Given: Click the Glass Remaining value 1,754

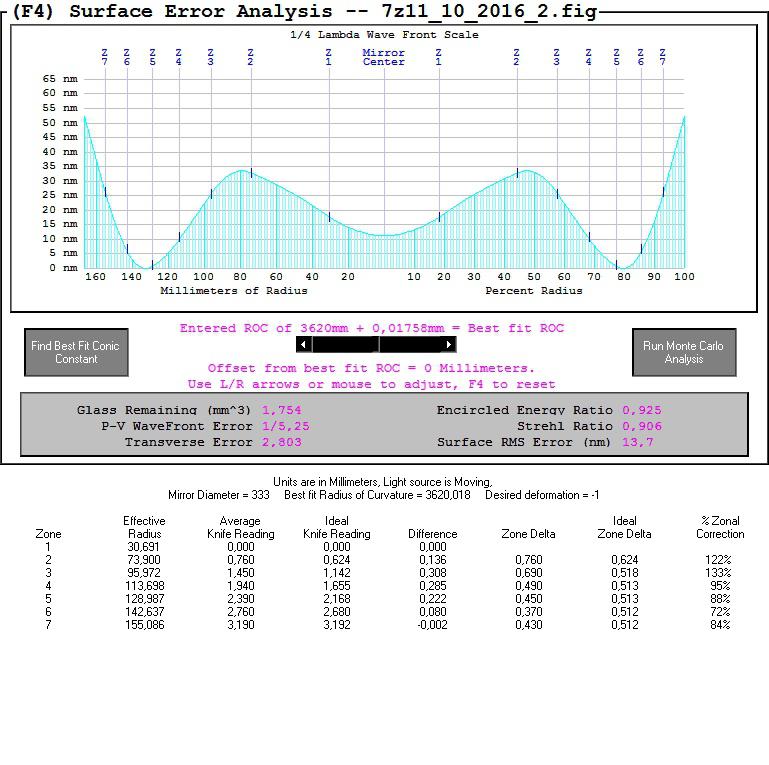Looking at the screenshot, I should point(282,410).
